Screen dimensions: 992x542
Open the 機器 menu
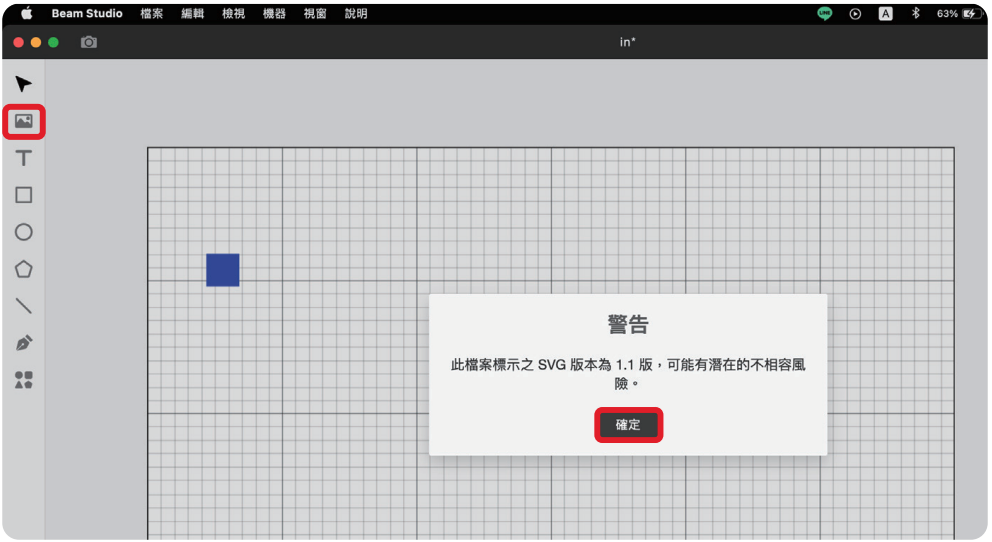pyautogui.click(x=274, y=13)
